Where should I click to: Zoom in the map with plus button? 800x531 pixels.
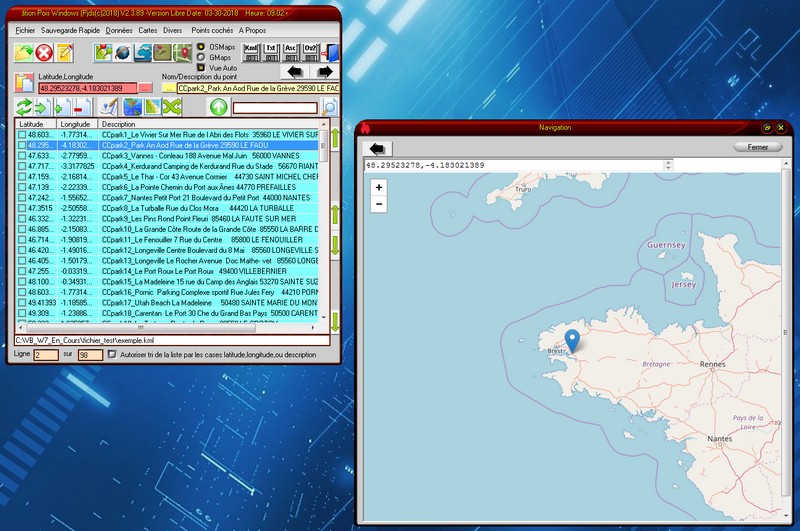(378, 187)
